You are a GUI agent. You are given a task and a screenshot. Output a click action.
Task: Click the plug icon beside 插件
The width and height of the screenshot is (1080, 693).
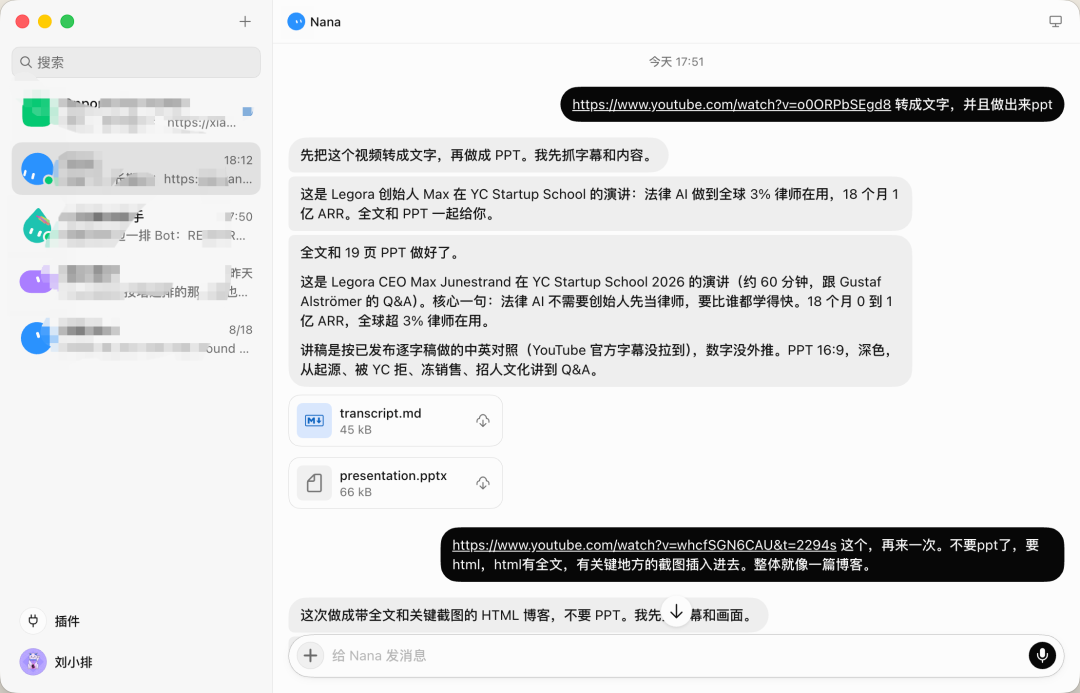click(x=33, y=621)
